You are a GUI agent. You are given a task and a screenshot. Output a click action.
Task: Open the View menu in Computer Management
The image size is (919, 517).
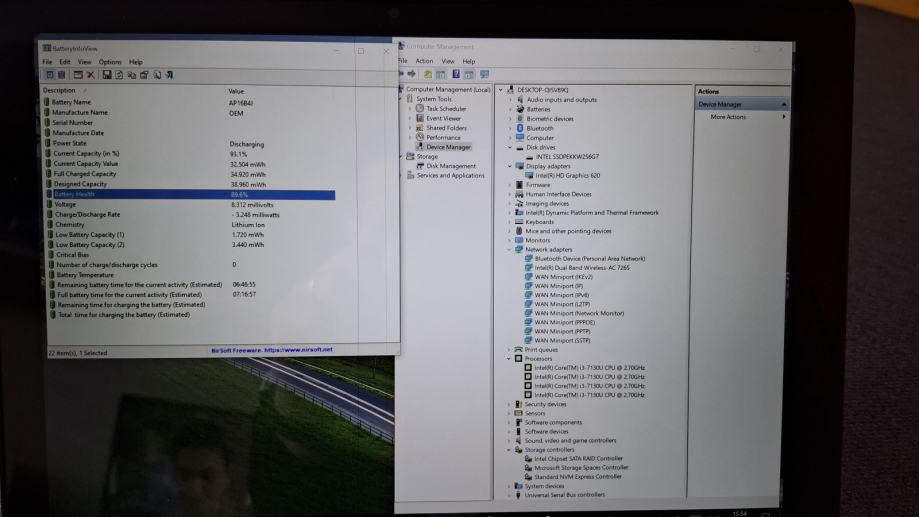pyautogui.click(x=448, y=61)
